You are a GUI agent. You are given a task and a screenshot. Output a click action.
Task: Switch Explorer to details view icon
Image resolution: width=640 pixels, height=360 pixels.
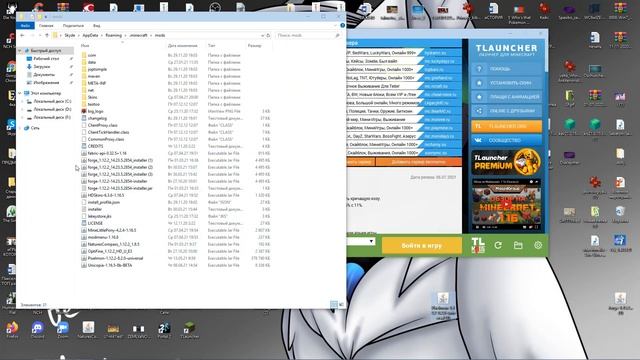[x=334, y=304]
